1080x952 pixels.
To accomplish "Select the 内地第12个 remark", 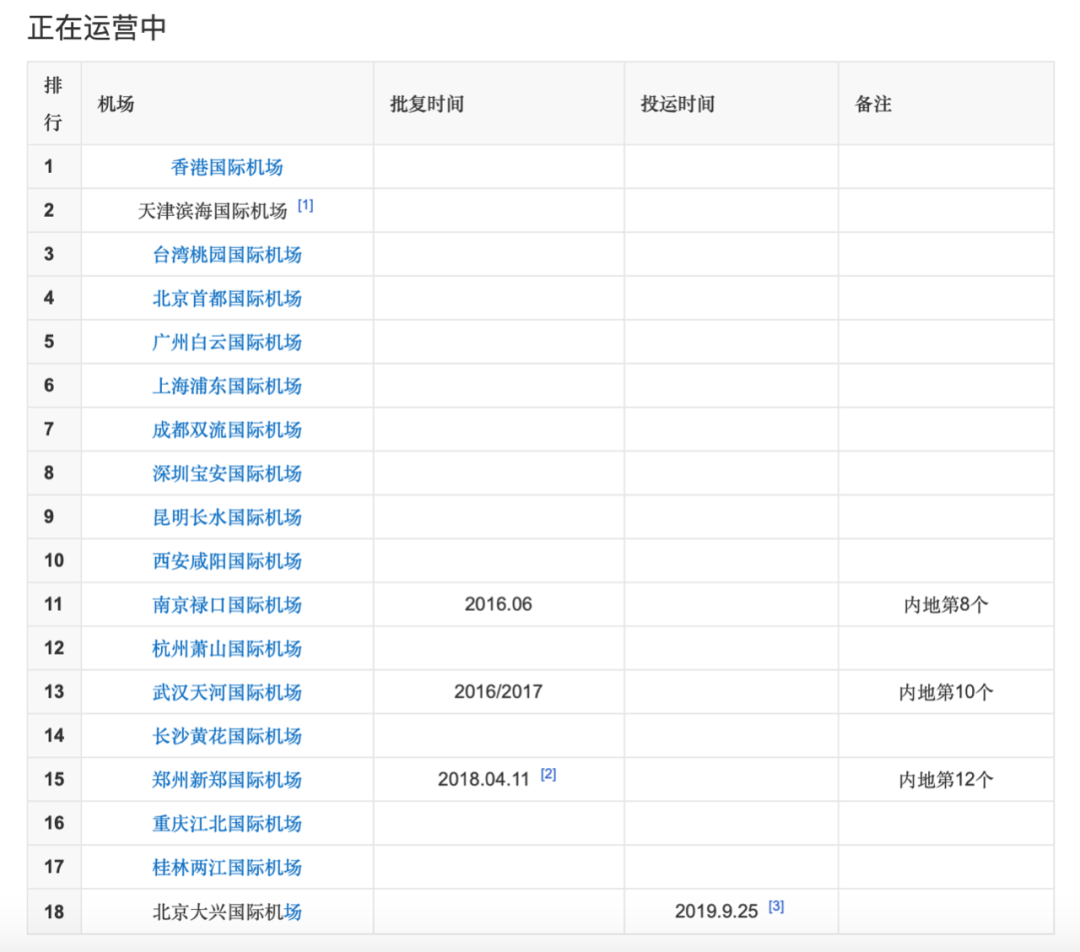I will [946, 779].
